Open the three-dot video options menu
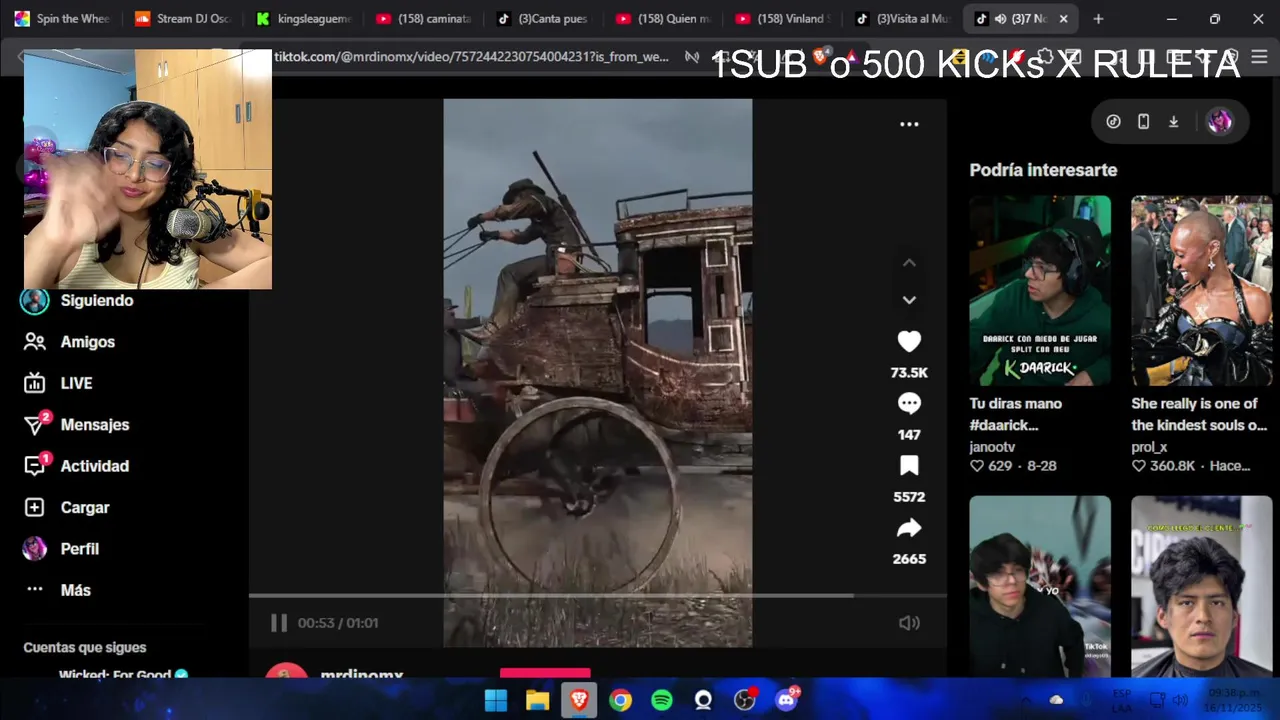This screenshot has width=1280, height=720. (909, 124)
